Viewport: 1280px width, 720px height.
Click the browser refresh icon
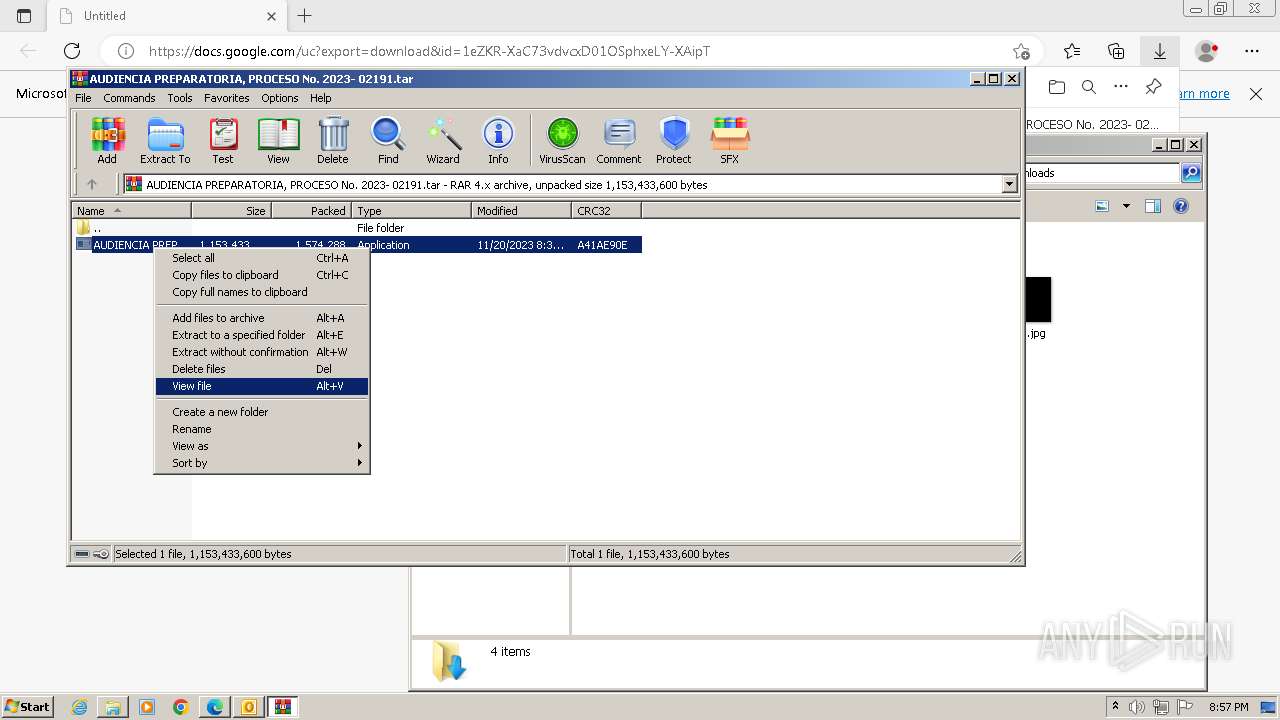pos(72,51)
